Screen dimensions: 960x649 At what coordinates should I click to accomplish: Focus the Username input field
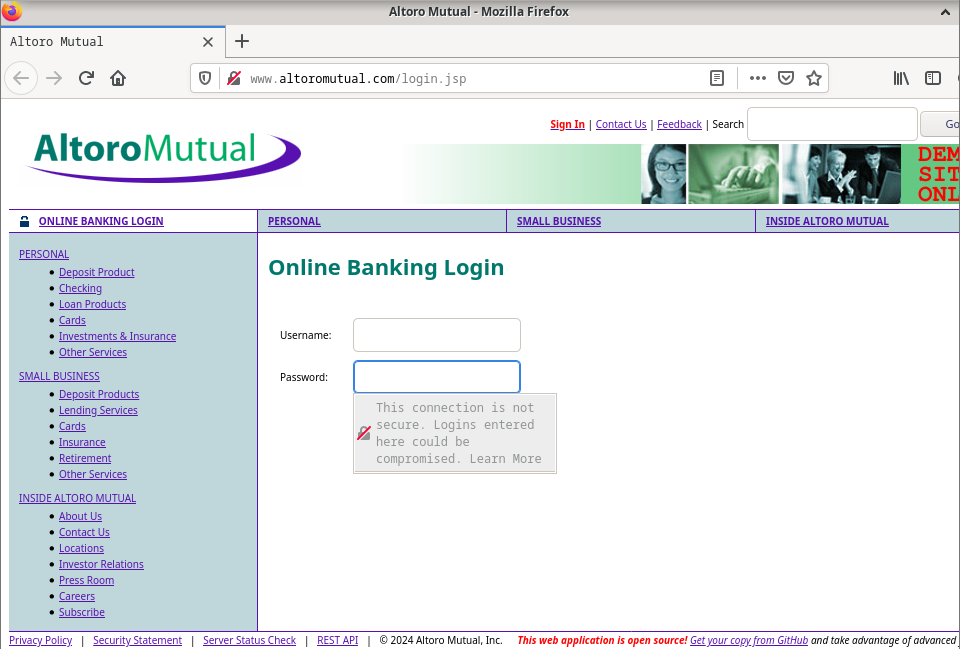tap(437, 335)
